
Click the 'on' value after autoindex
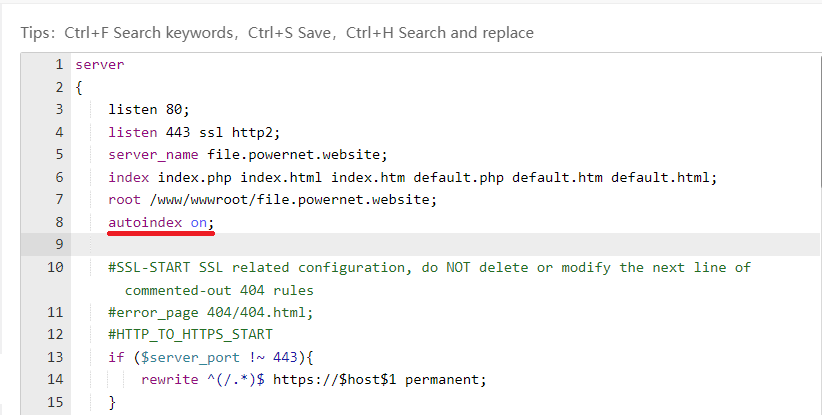[x=199, y=222]
